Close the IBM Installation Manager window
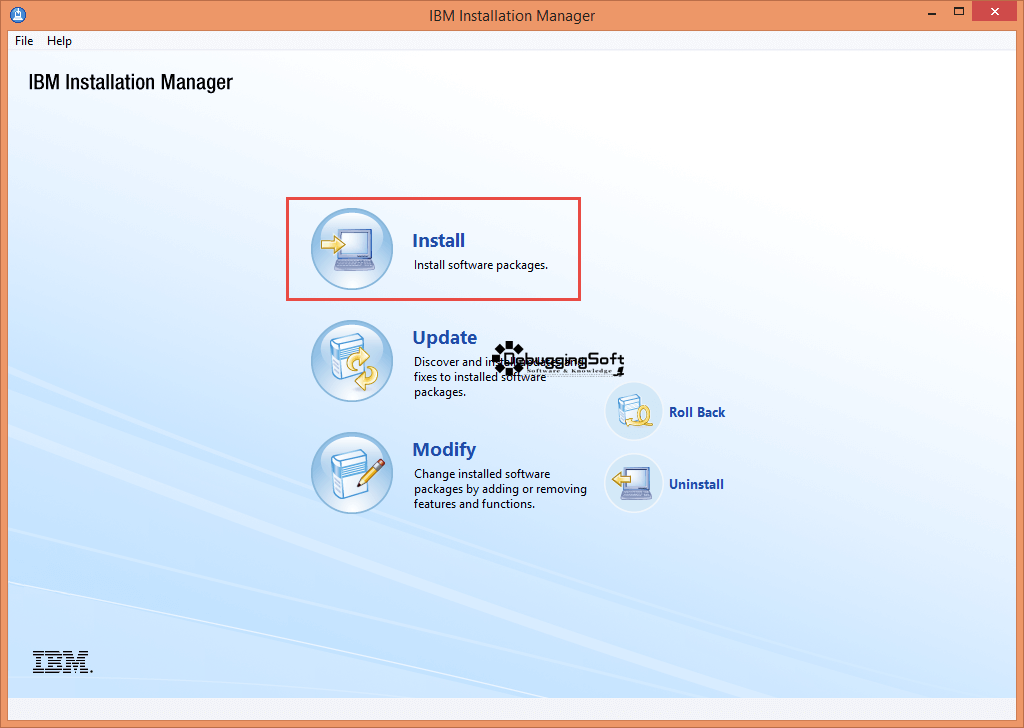1024x728 pixels. pos(995,12)
